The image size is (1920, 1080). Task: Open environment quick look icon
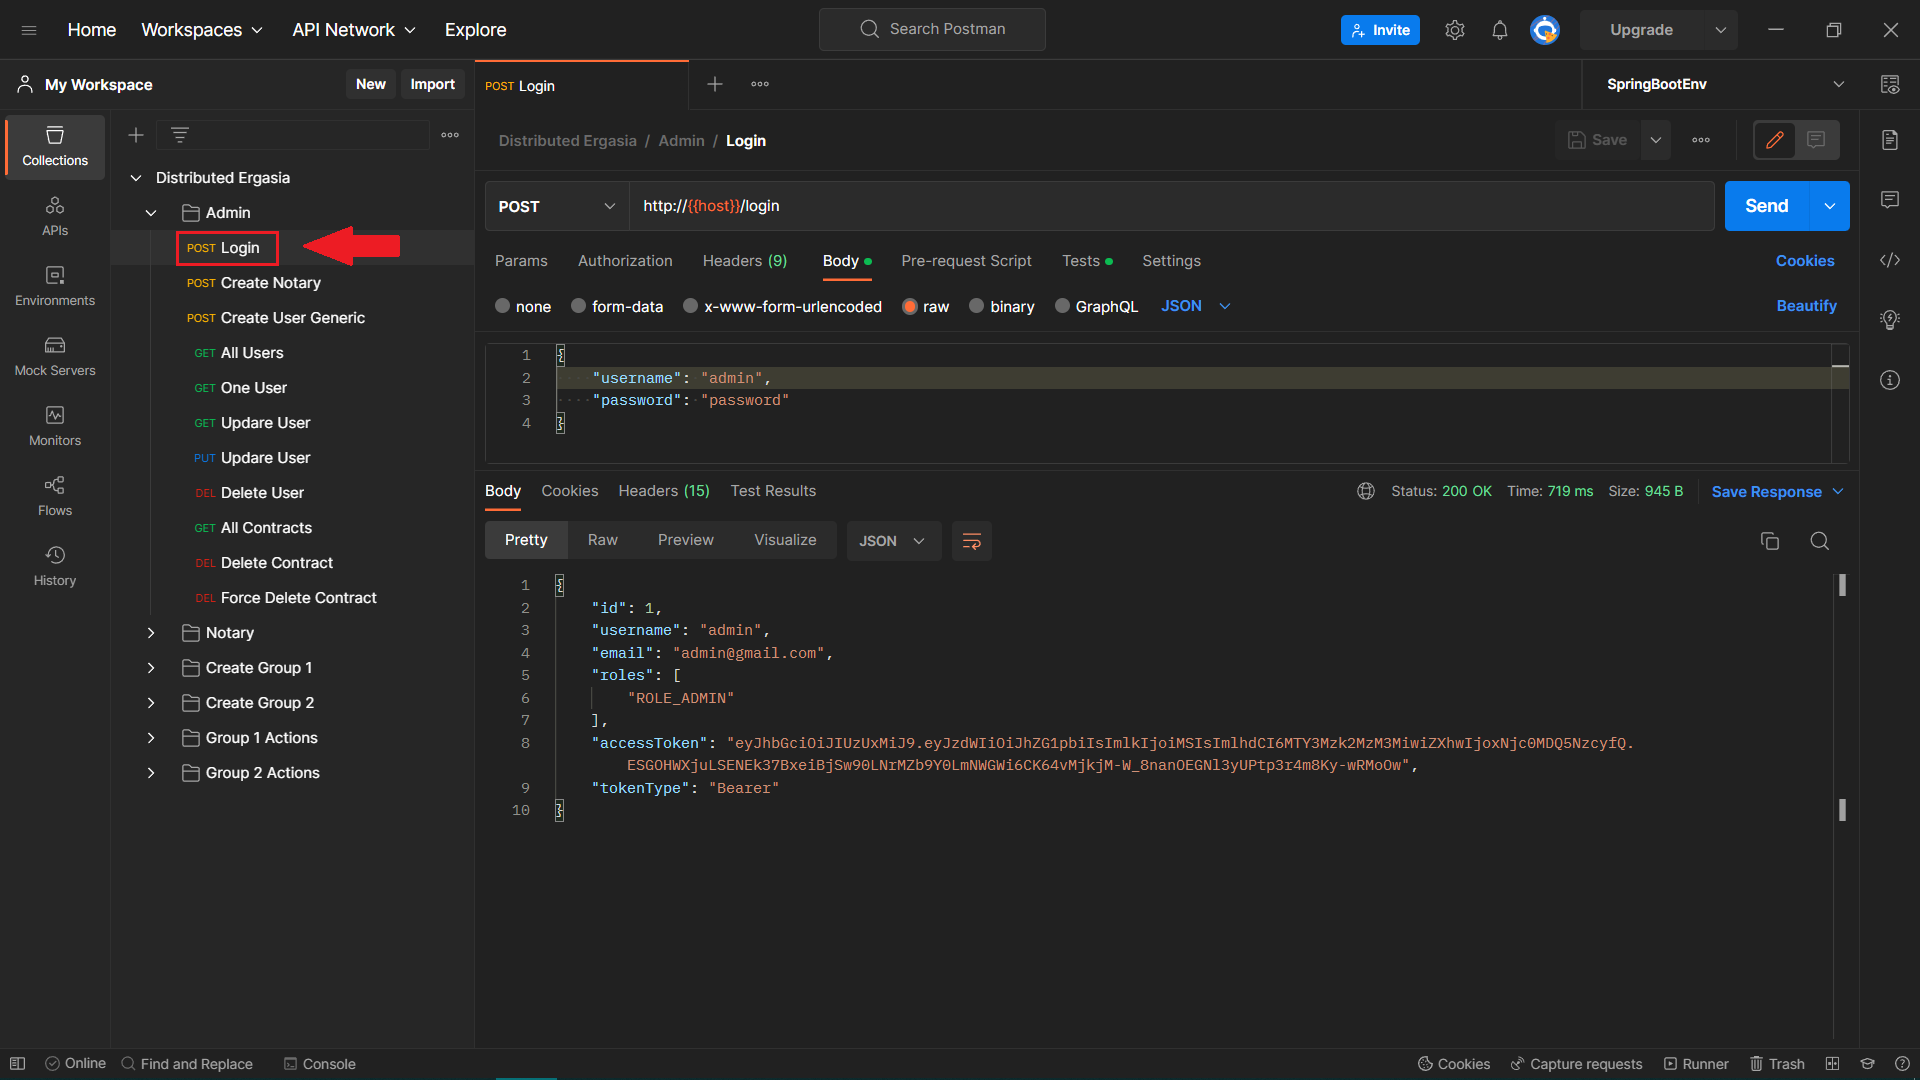tap(1890, 84)
